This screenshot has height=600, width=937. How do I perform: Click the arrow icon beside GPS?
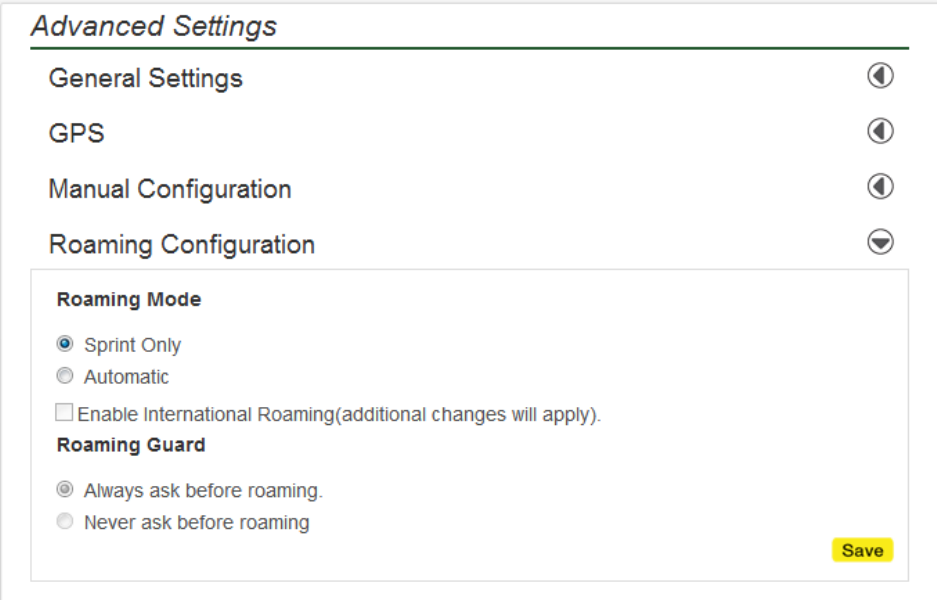(x=880, y=131)
